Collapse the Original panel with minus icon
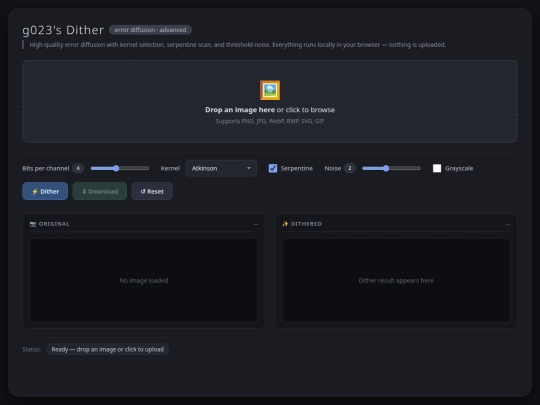This screenshot has width=540, height=405. 256,224
